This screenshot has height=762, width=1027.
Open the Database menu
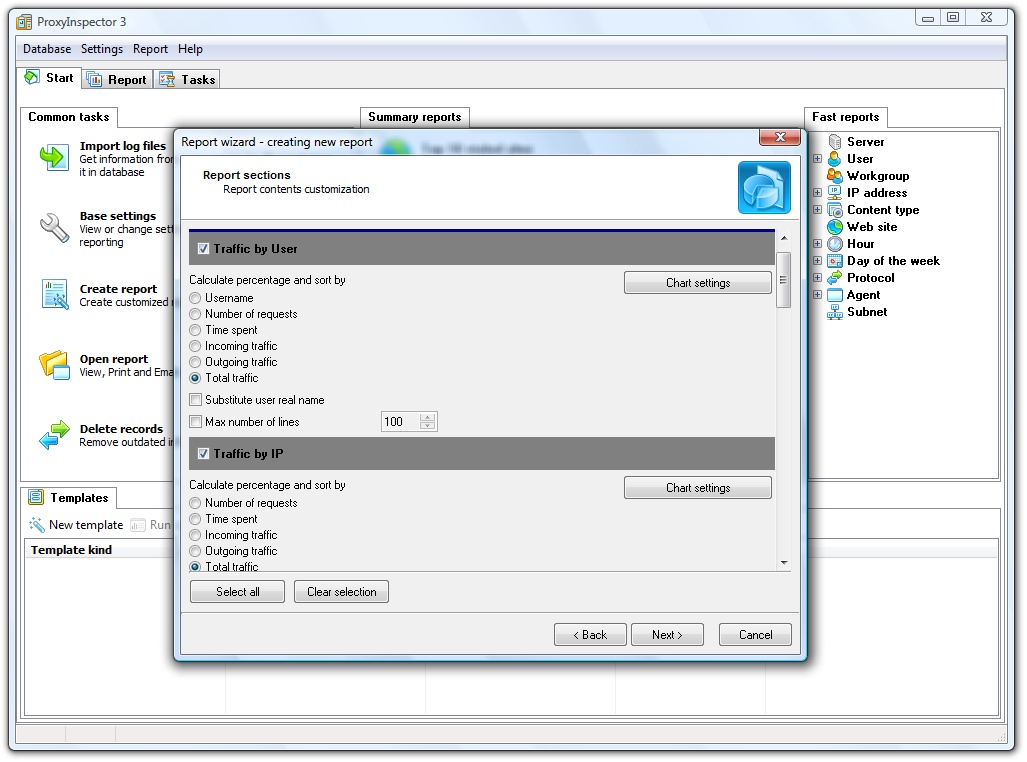[47, 49]
